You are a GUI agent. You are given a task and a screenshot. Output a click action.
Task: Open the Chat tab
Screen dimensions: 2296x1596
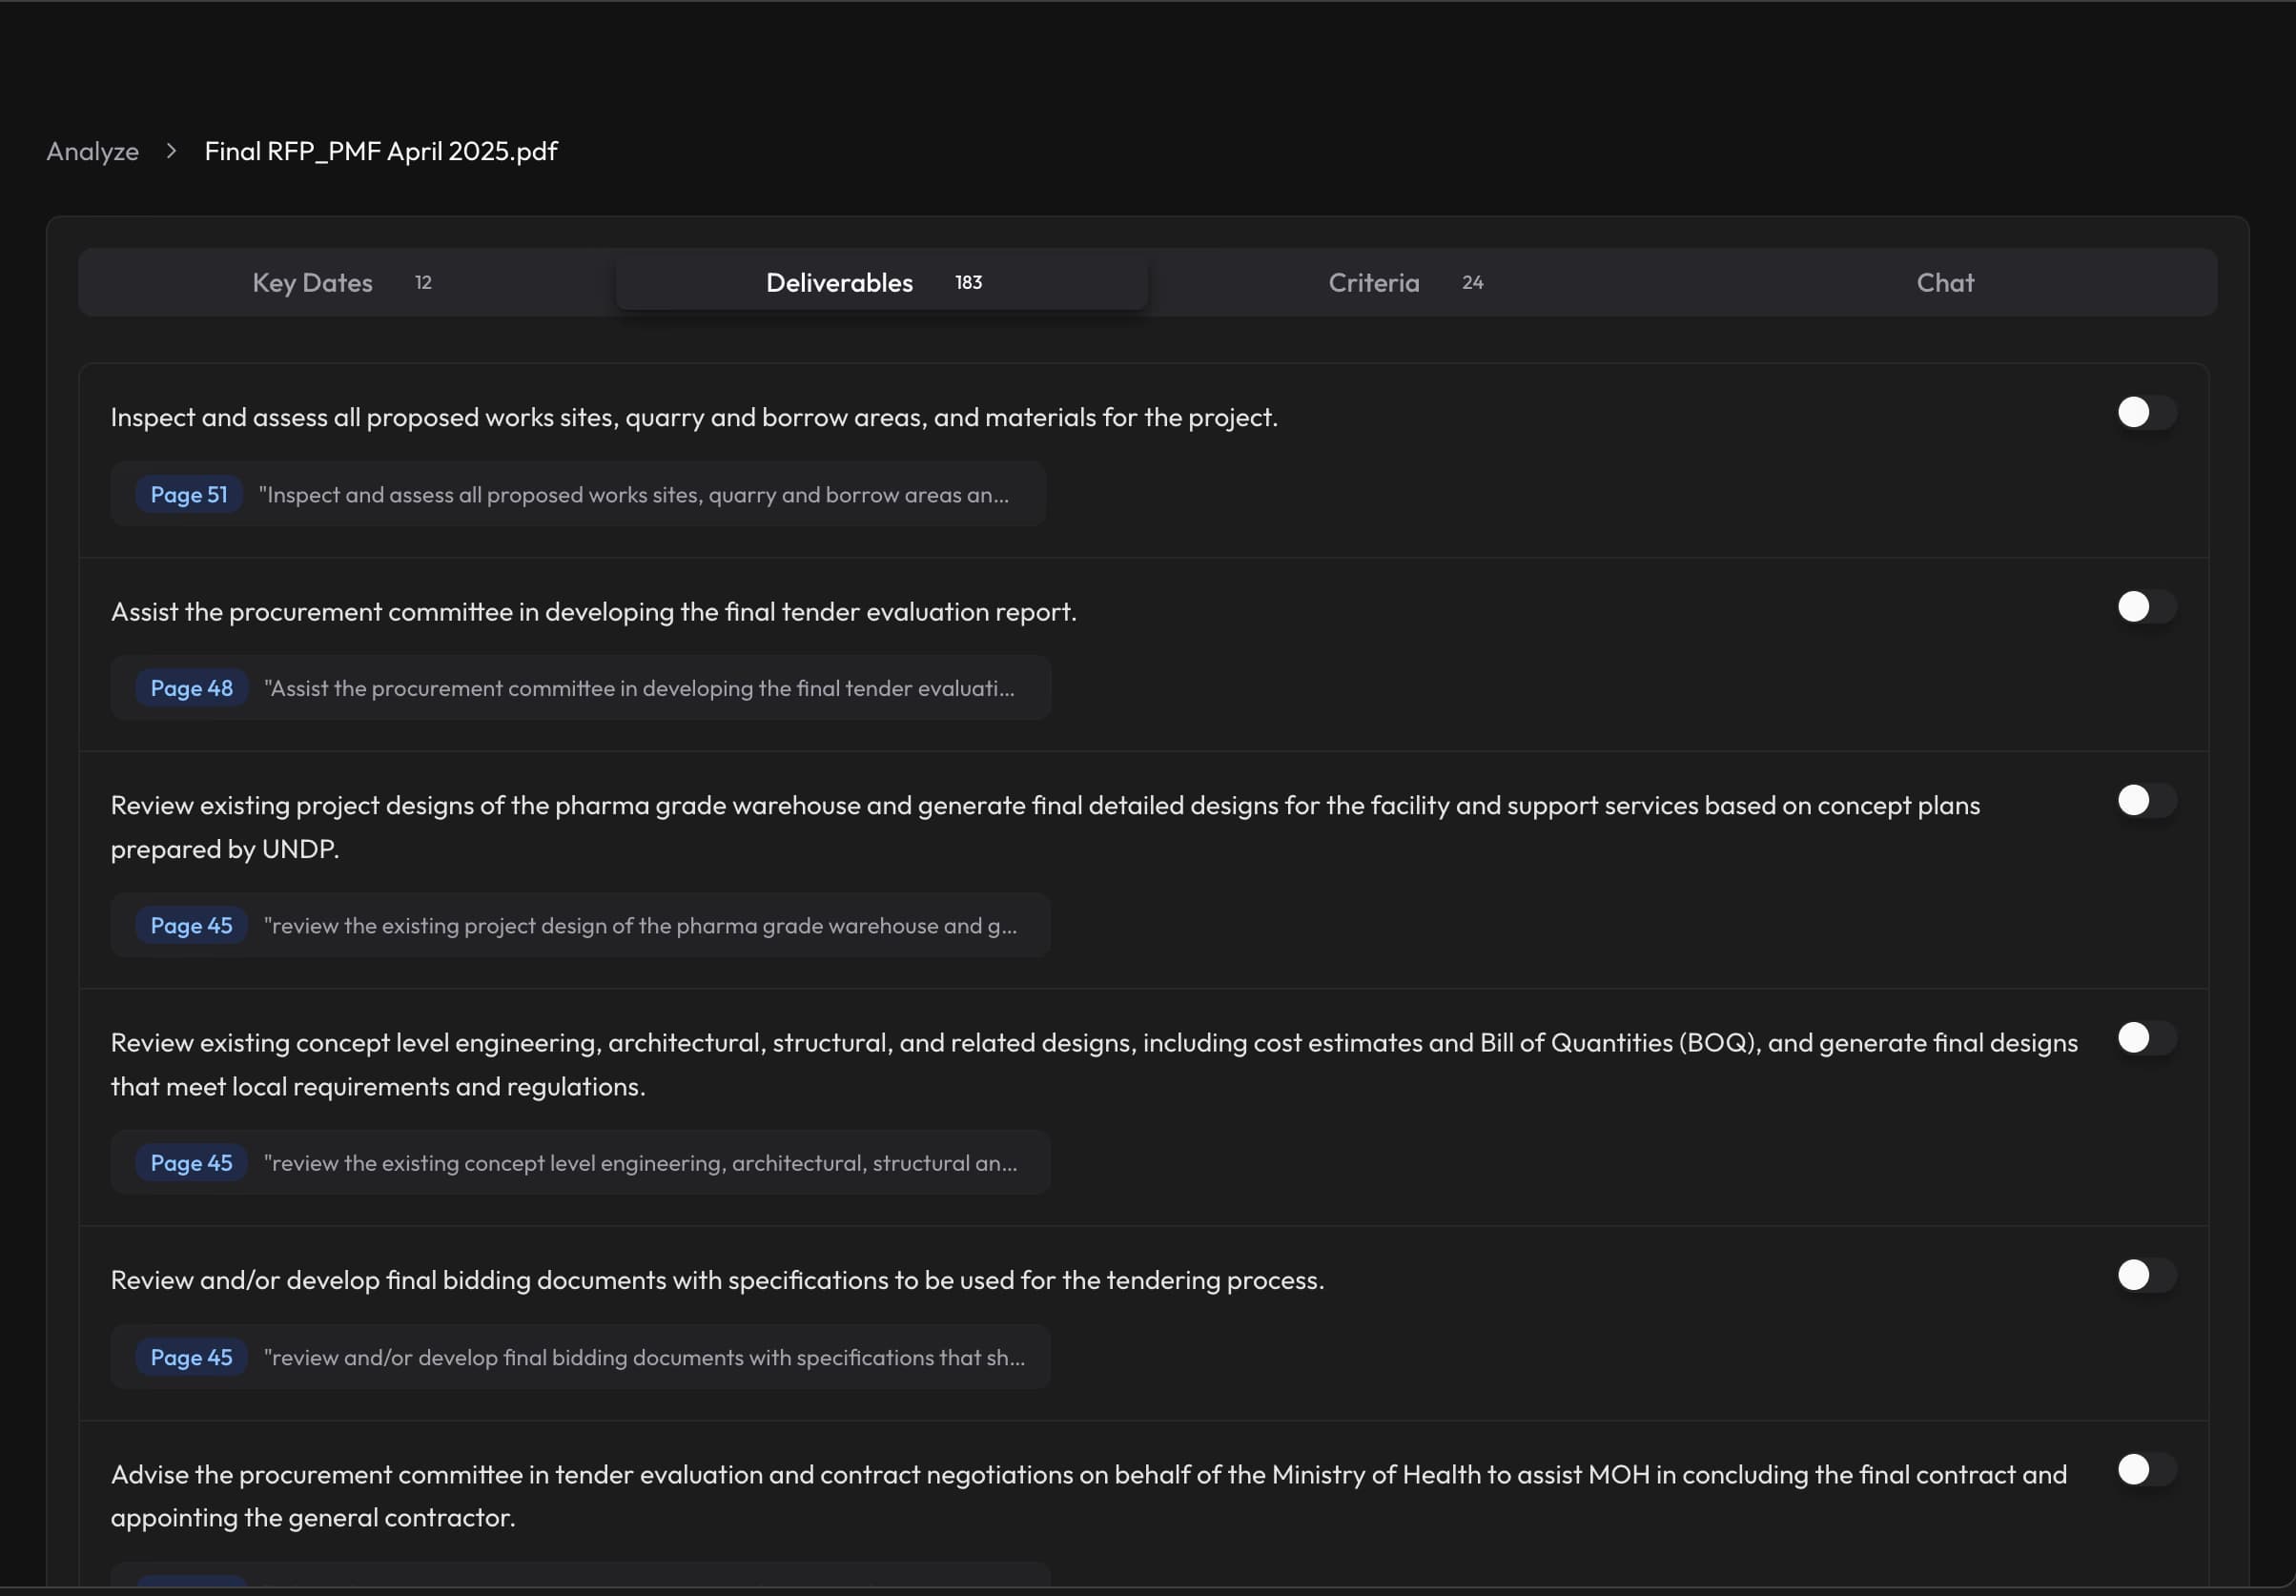pyautogui.click(x=1944, y=283)
